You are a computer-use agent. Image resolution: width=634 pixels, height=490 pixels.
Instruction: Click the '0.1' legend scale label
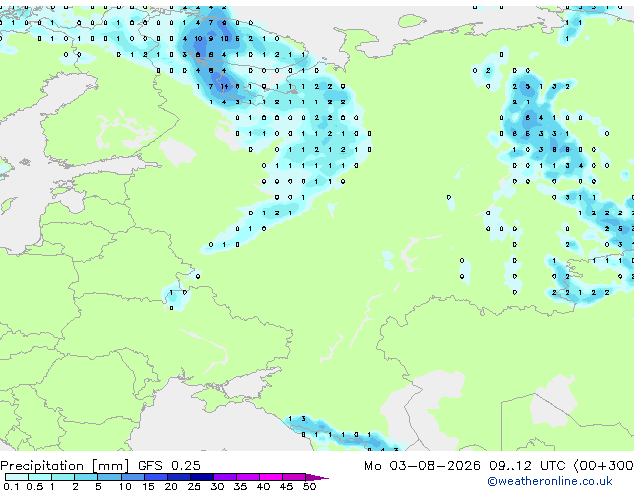(11, 486)
